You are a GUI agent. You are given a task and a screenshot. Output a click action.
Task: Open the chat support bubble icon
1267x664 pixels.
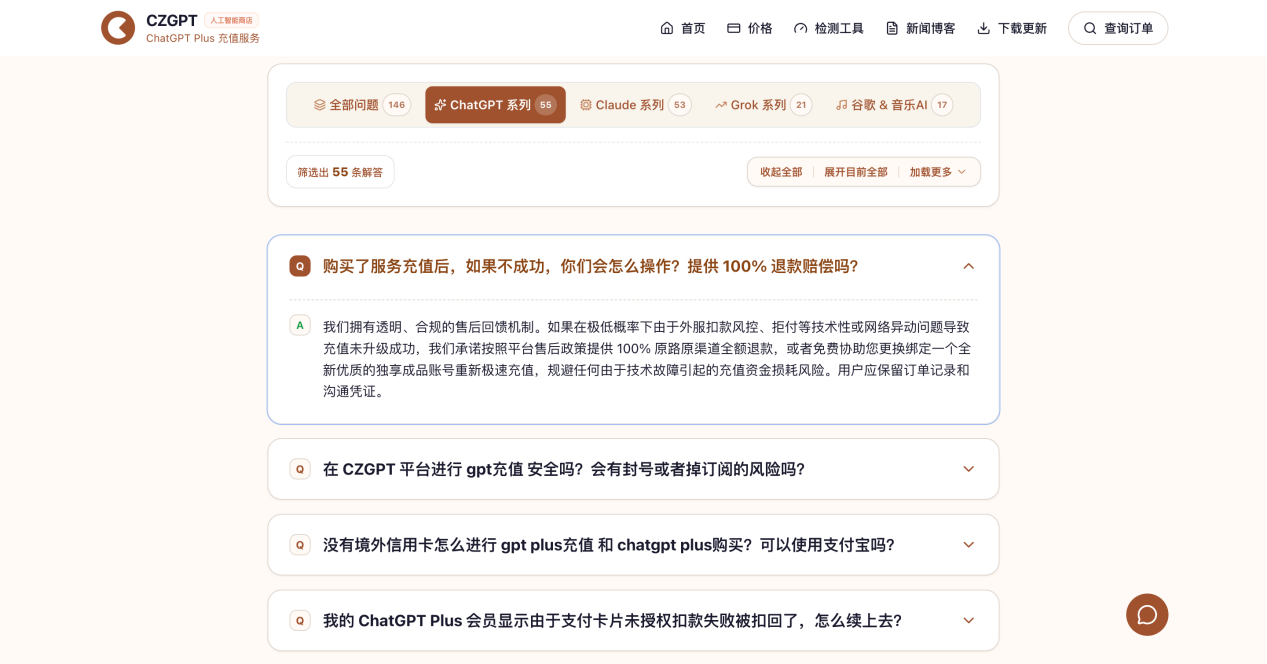pyautogui.click(x=1147, y=615)
